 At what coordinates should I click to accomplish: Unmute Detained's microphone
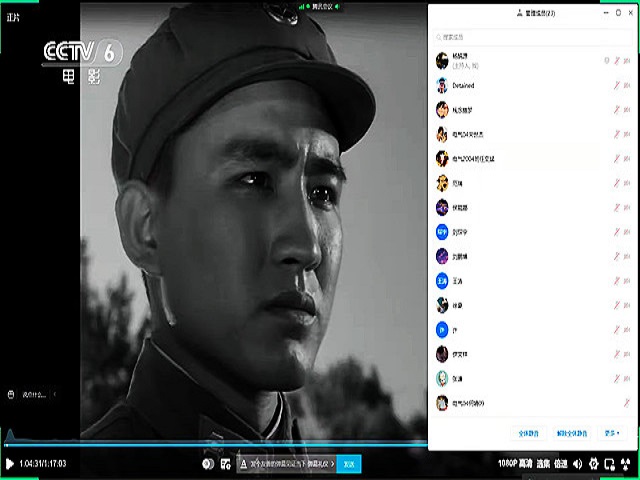[x=617, y=85]
